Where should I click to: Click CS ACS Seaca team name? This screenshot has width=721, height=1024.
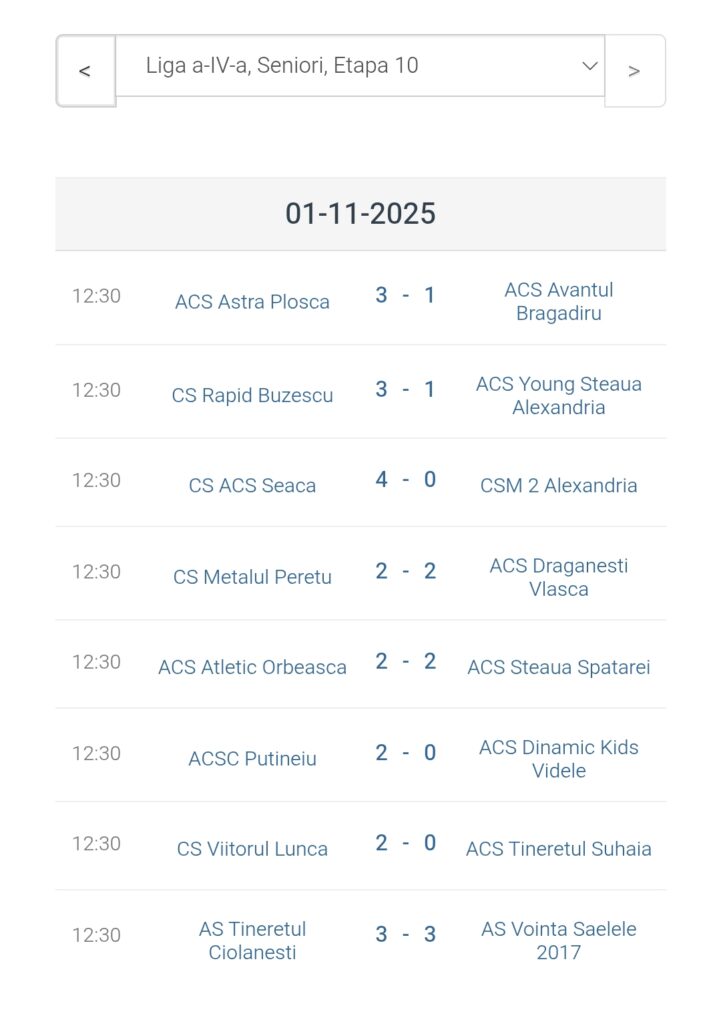(252, 486)
